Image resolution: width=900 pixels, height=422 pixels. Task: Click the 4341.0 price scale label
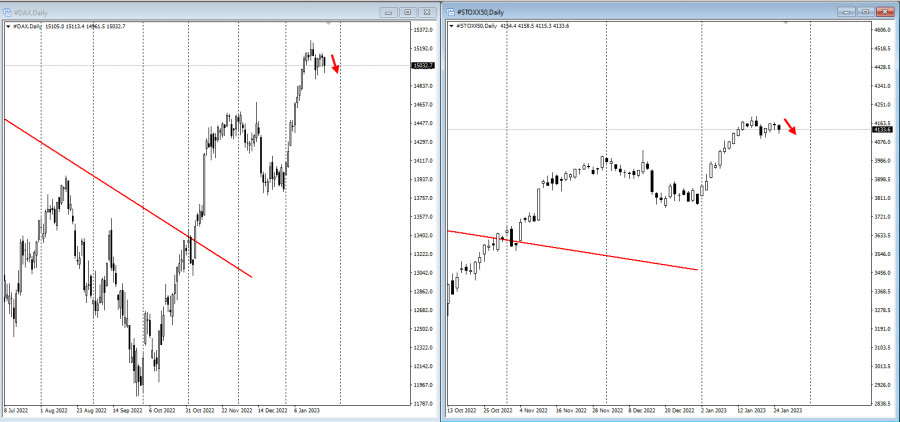point(881,86)
